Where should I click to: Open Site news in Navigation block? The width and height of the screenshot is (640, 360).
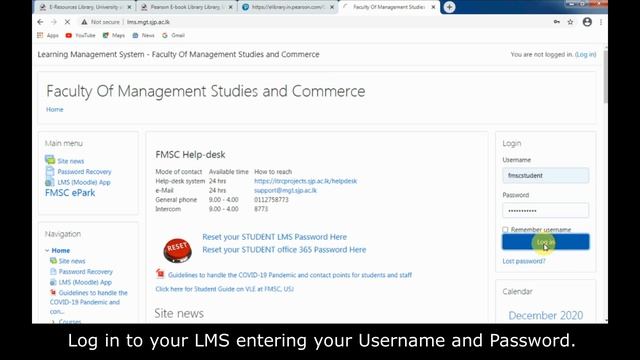point(72,261)
